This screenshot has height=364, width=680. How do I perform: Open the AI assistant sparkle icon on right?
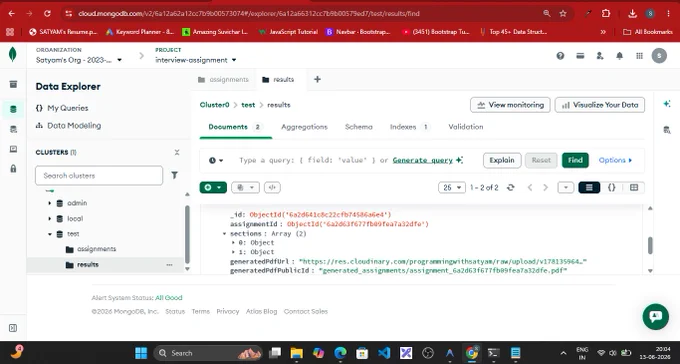(x=667, y=104)
